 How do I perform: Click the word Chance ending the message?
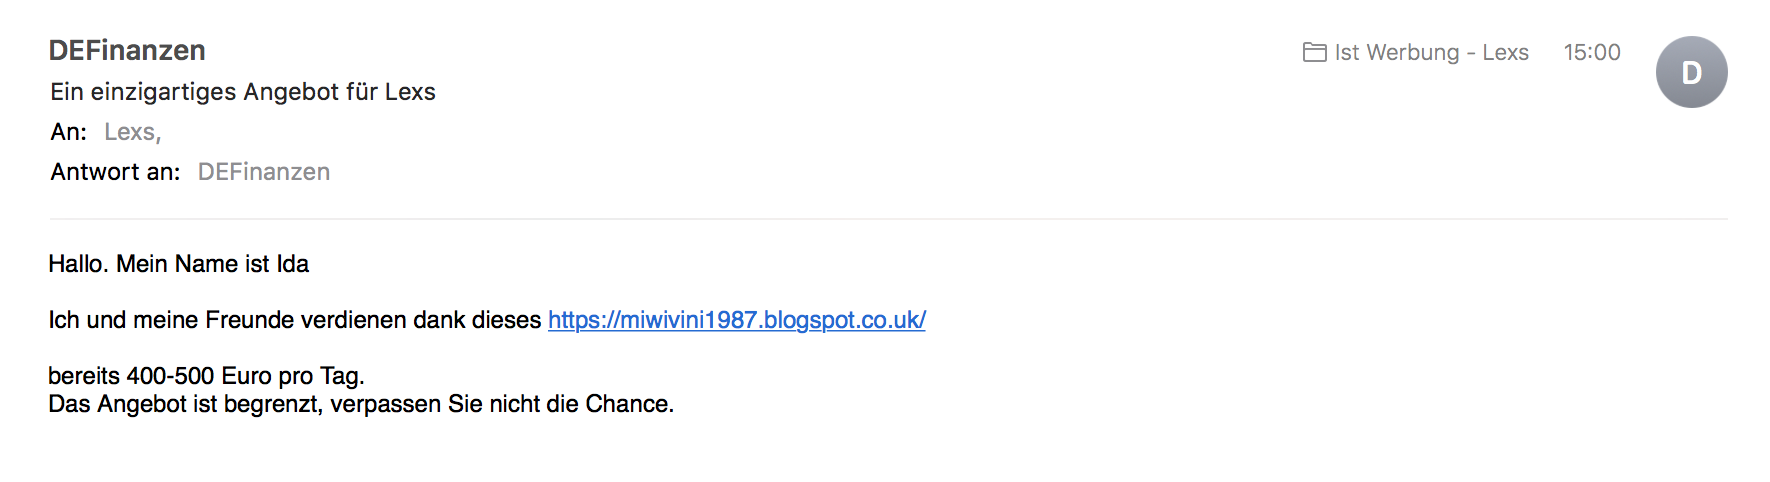pyautogui.click(x=629, y=404)
